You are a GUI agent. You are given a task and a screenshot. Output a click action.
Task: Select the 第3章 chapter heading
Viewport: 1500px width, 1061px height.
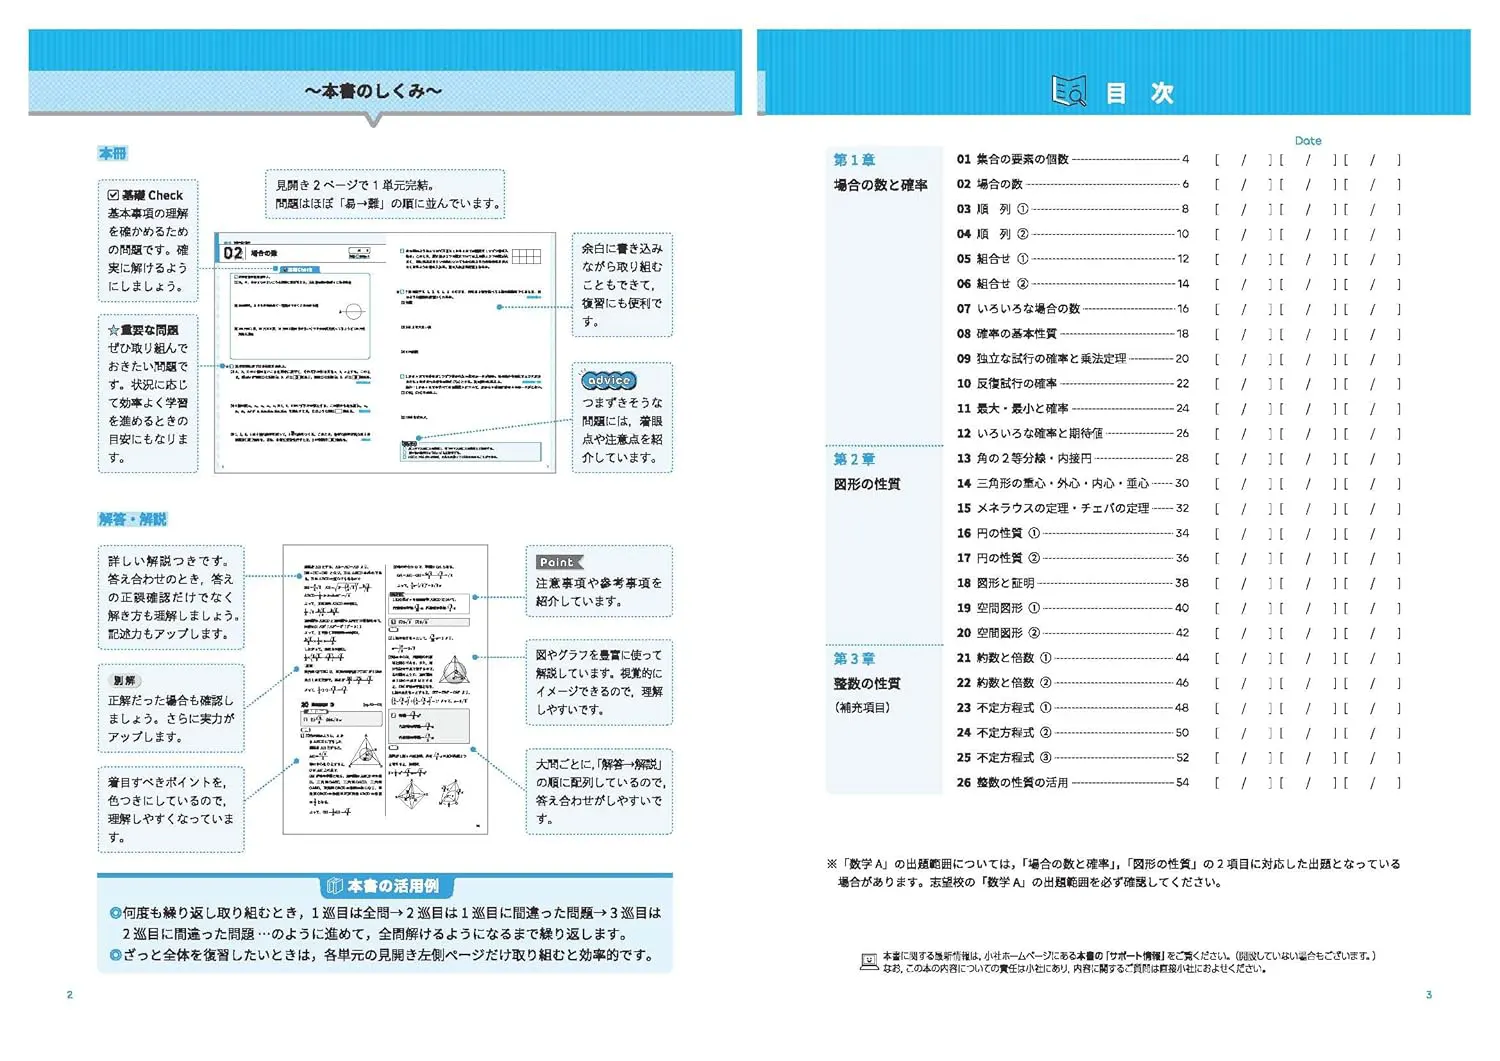click(x=854, y=659)
